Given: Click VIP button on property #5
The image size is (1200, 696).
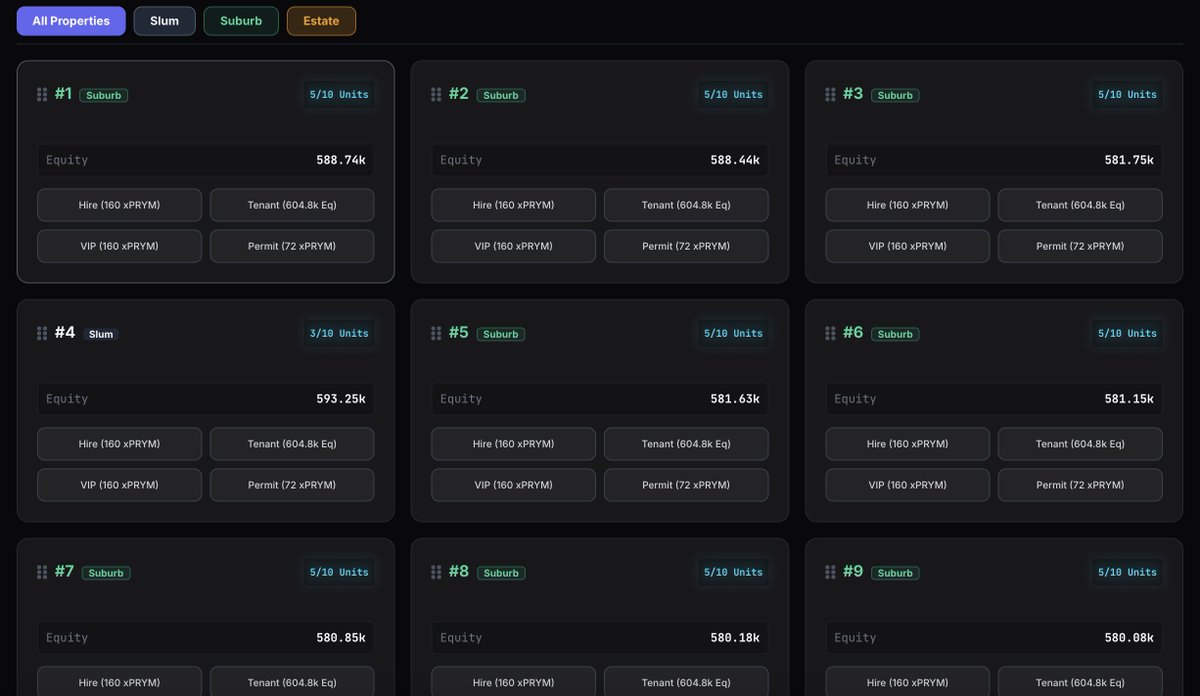Looking at the screenshot, I should coord(514,485).
